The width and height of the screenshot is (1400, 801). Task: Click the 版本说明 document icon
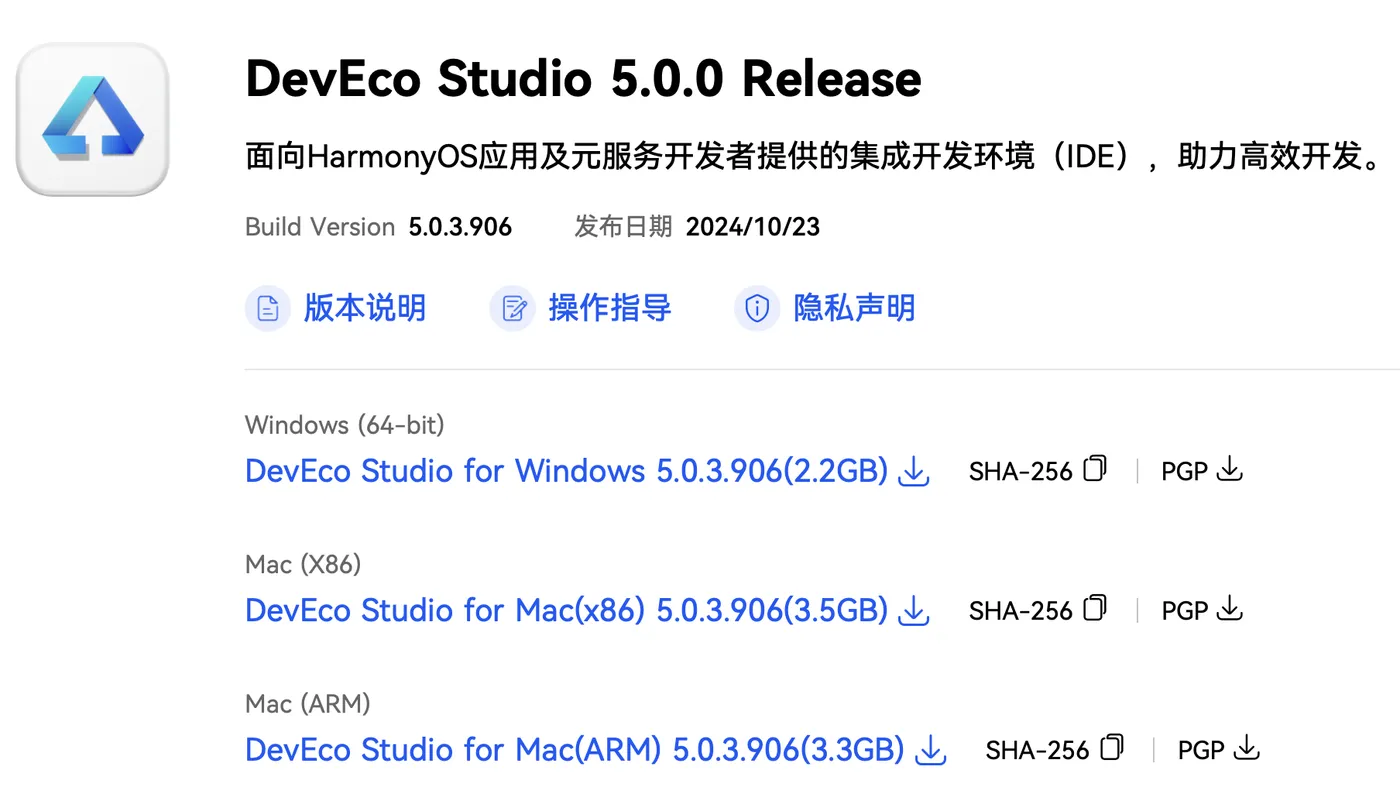click(x=268, y=308)
